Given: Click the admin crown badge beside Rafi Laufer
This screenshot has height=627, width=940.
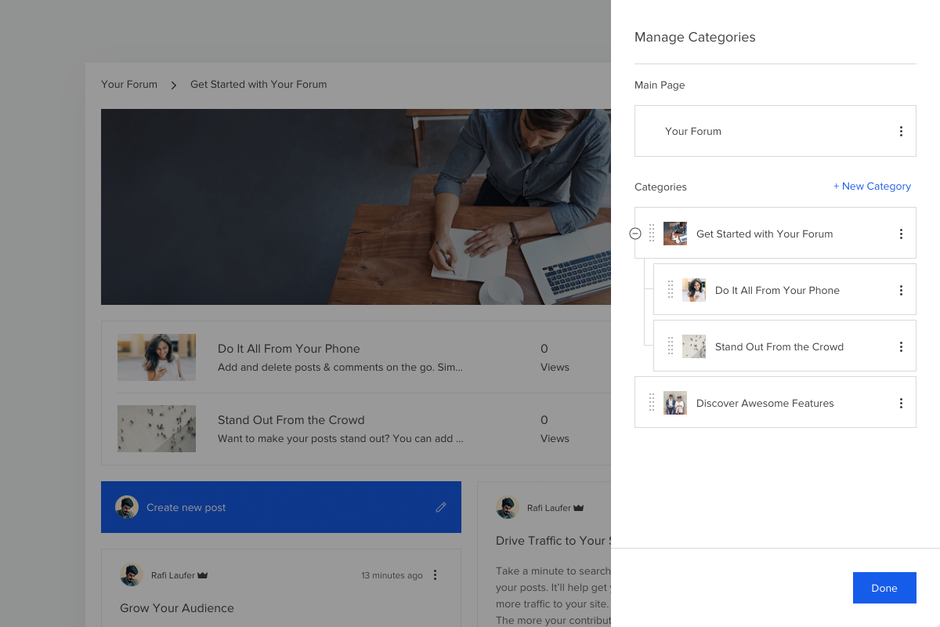Looking at the screenshot, I should click(201, 575).
